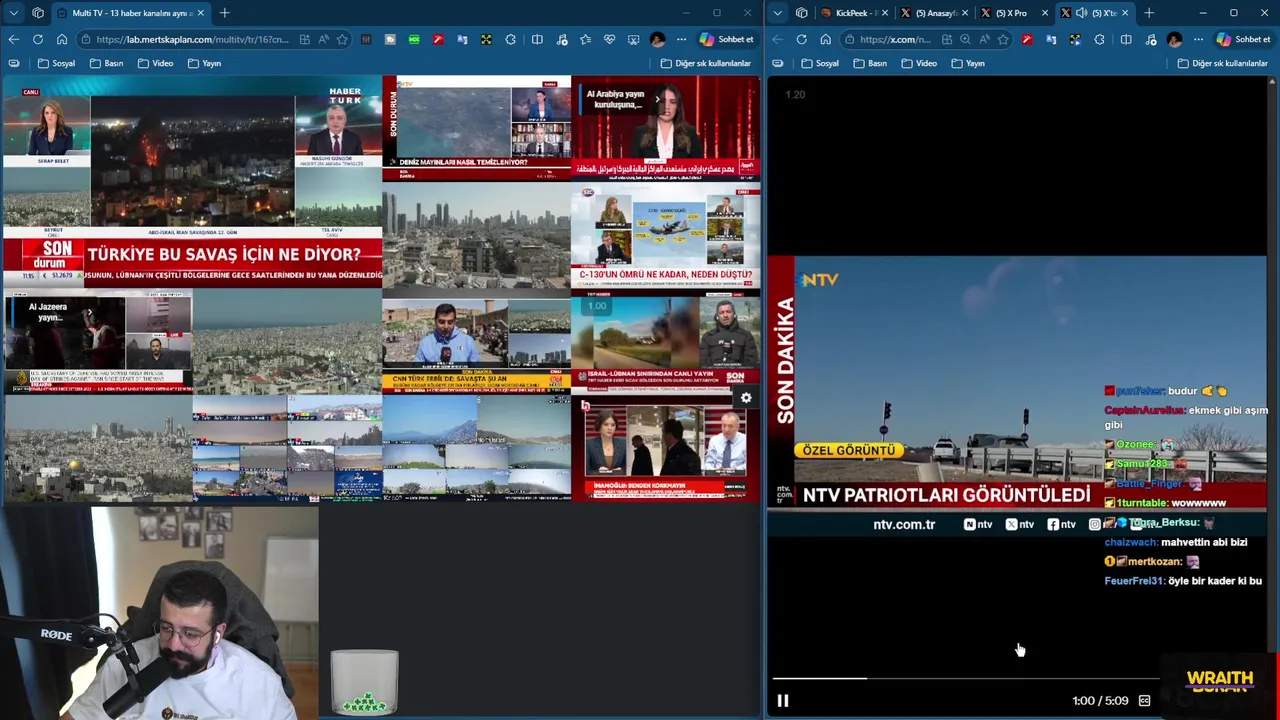Open a new tab in right window

(x=1149, y=13)
